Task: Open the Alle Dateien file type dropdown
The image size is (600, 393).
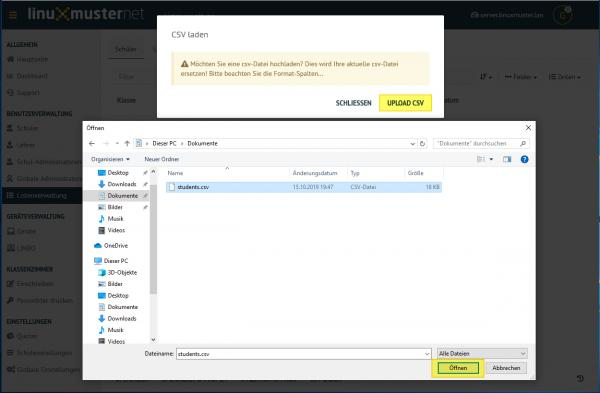Action: point(482,354)
